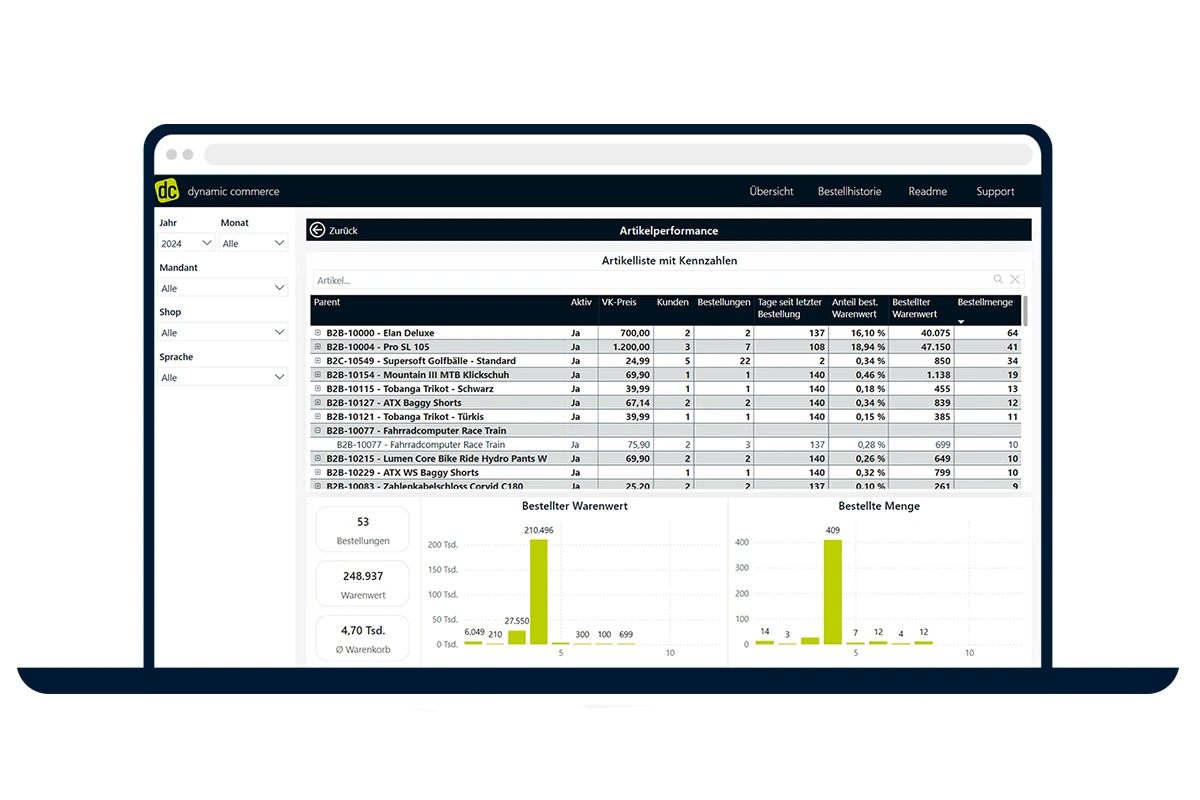Click row B2B-10083 - Zahlenkabelschloss Corvid C180
Image resolution: width=1200 pixels, height=800 pixels.
[666, 486]
